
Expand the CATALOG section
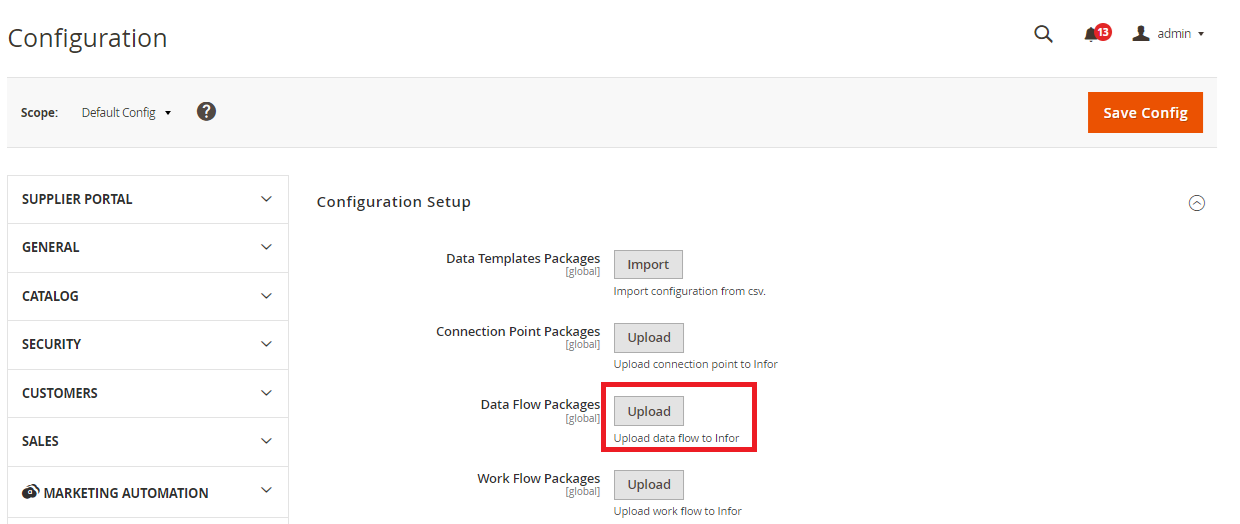148,296
